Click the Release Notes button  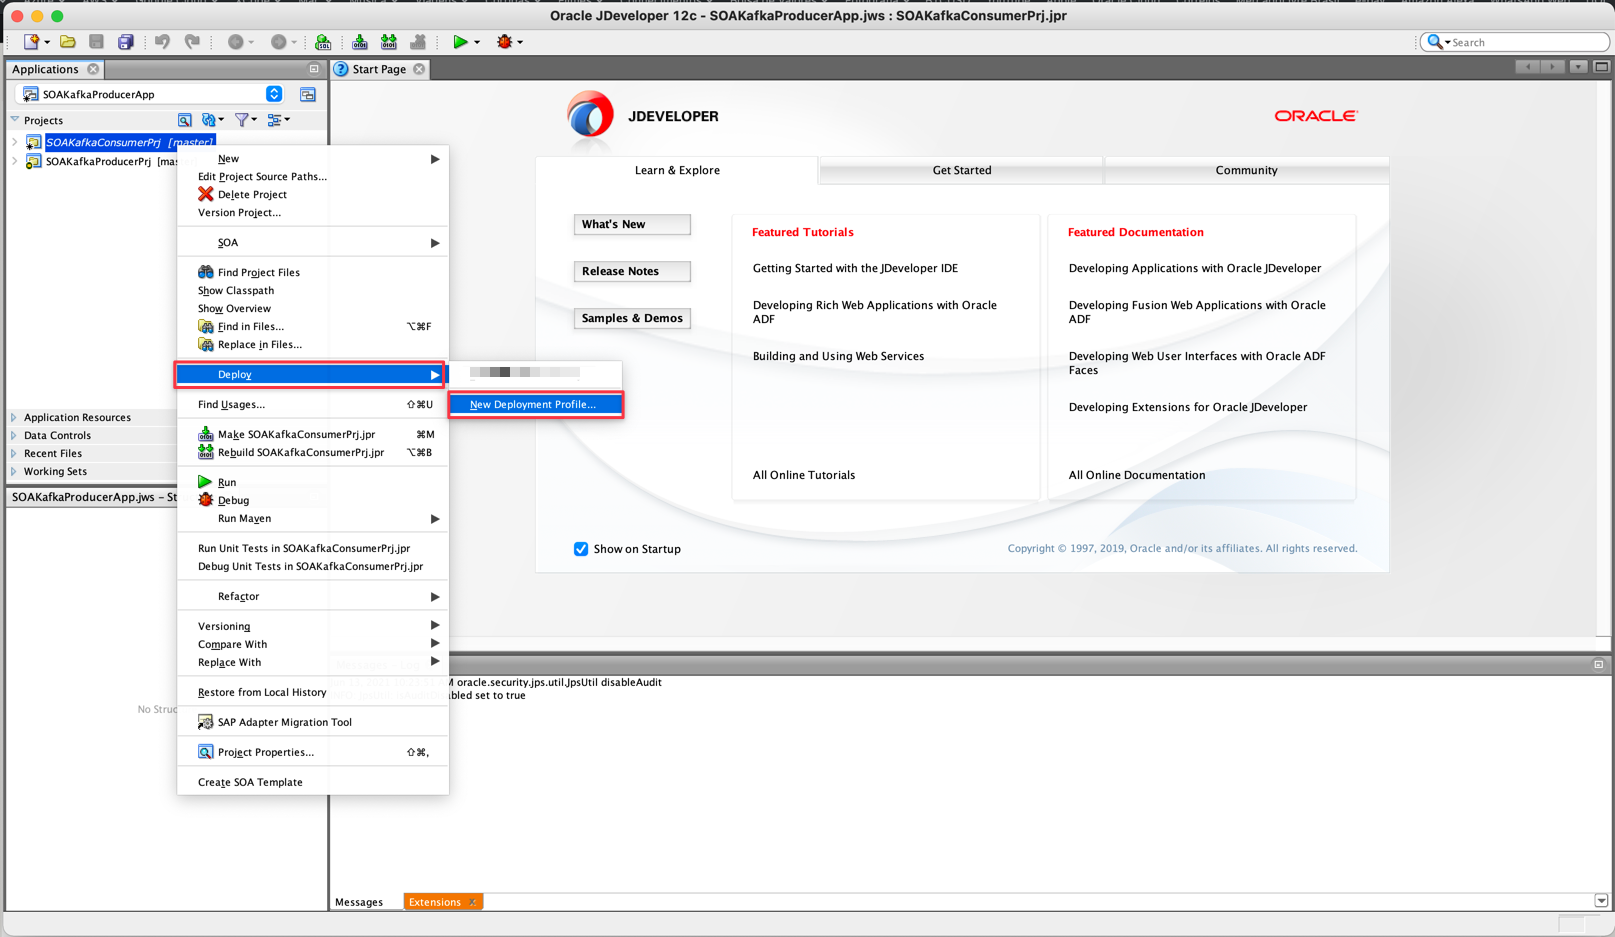[x=631, y=271]
